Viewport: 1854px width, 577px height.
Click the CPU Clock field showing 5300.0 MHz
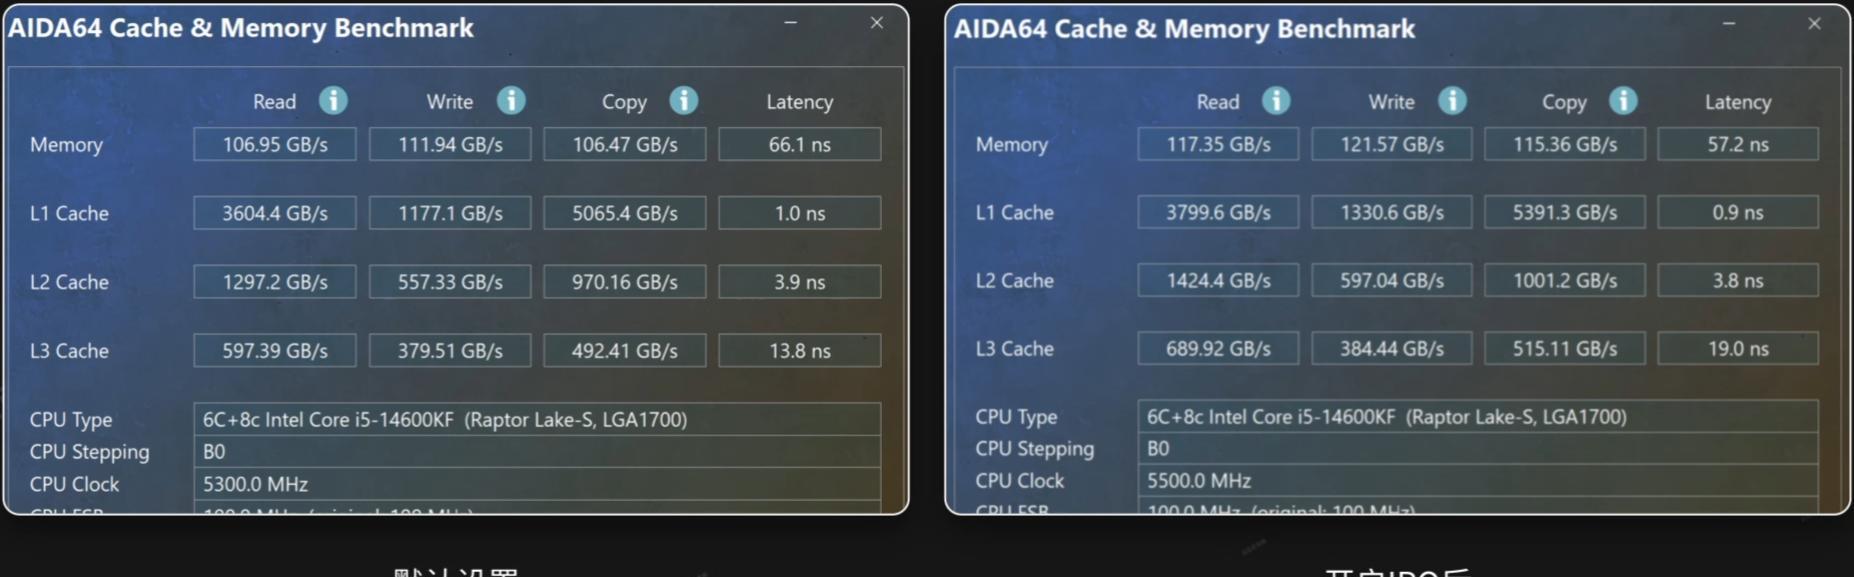click(536, 484)
